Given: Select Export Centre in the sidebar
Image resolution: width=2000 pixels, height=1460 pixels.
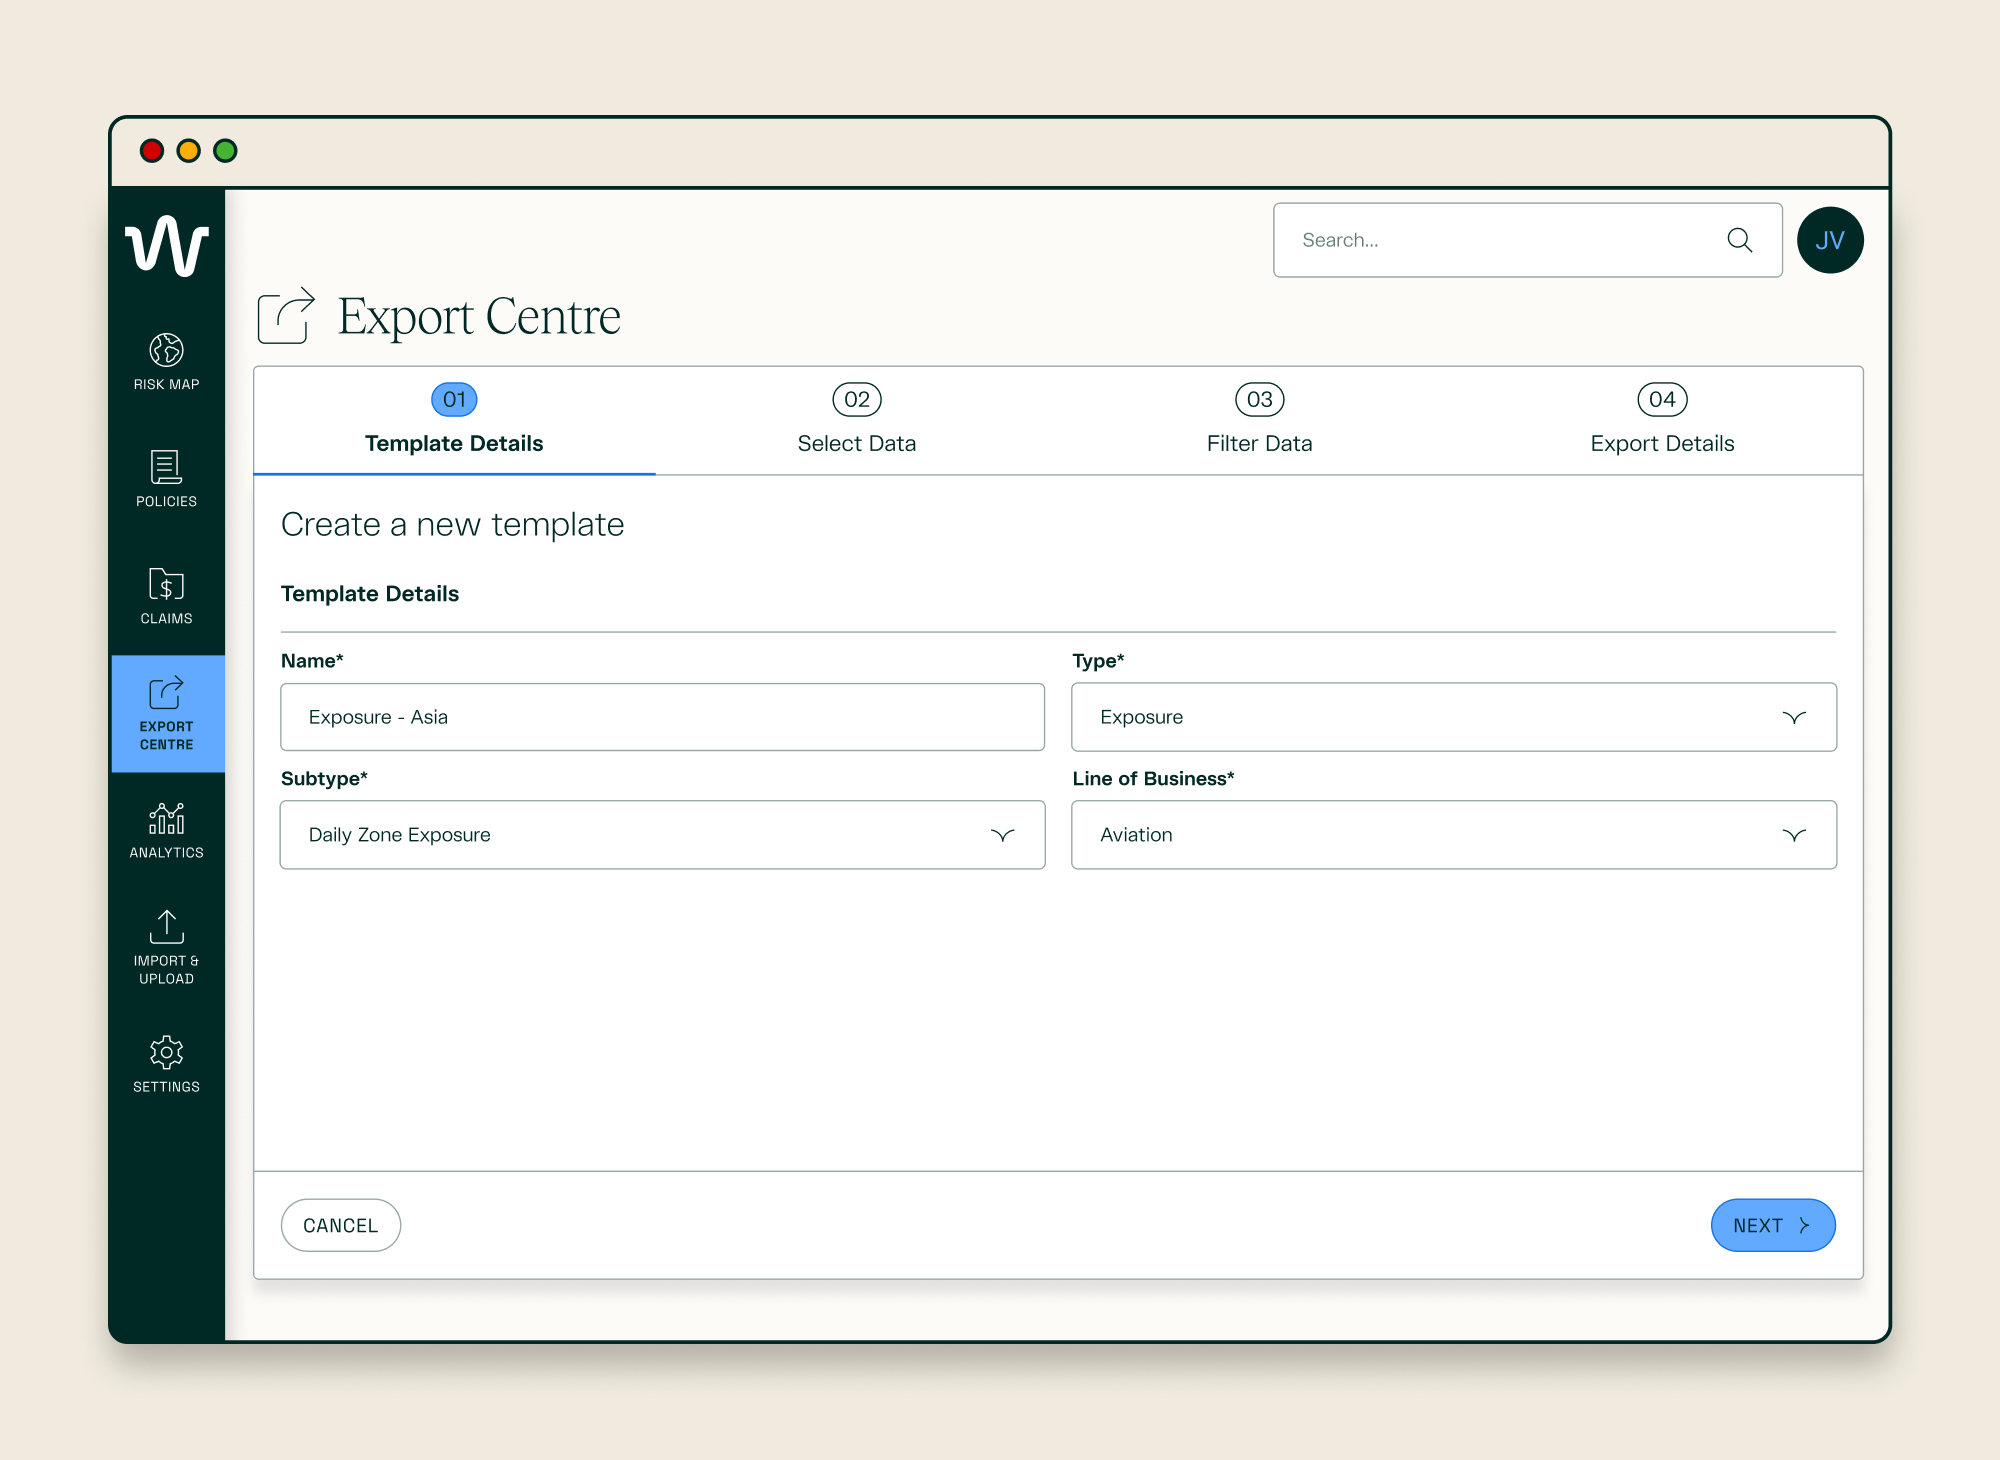Looking at the screenshot, I should tap(167, 714).
